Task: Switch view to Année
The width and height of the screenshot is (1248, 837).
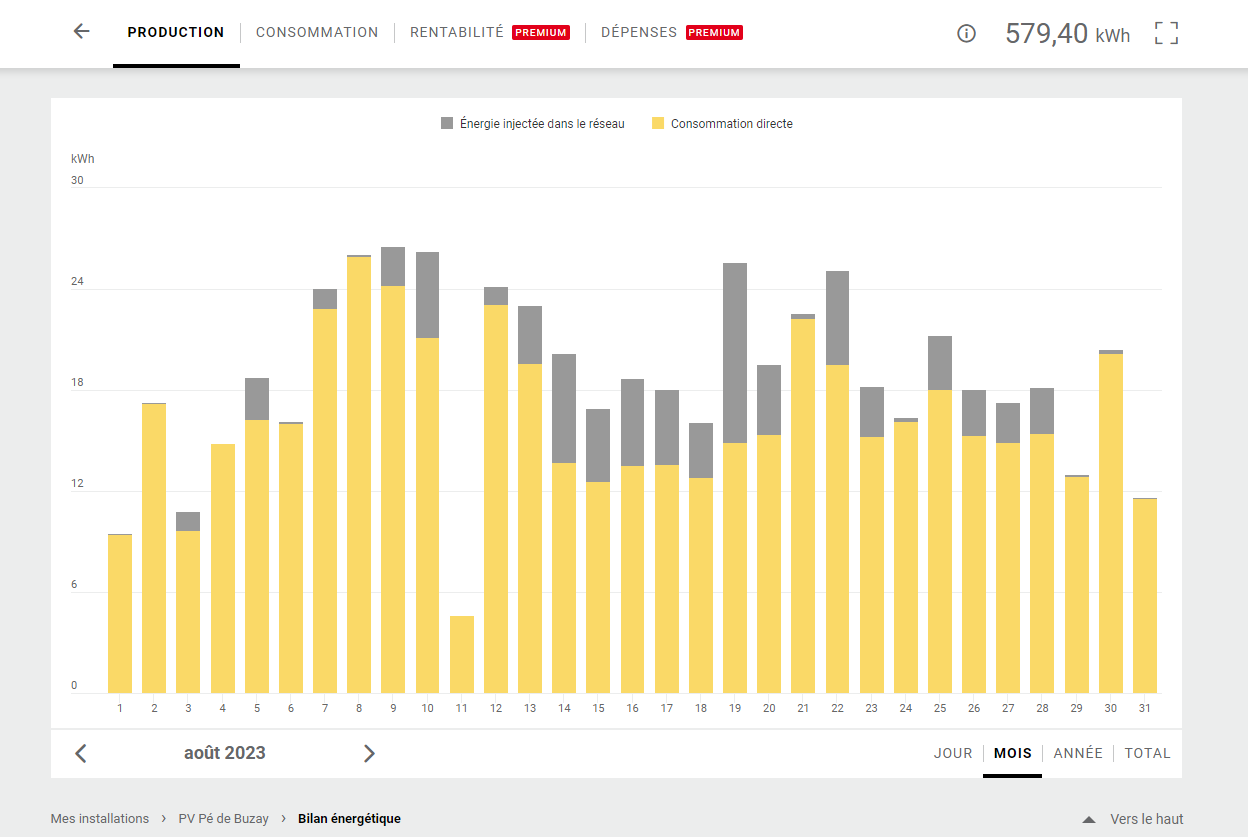Action: (x=1078, y=753)
